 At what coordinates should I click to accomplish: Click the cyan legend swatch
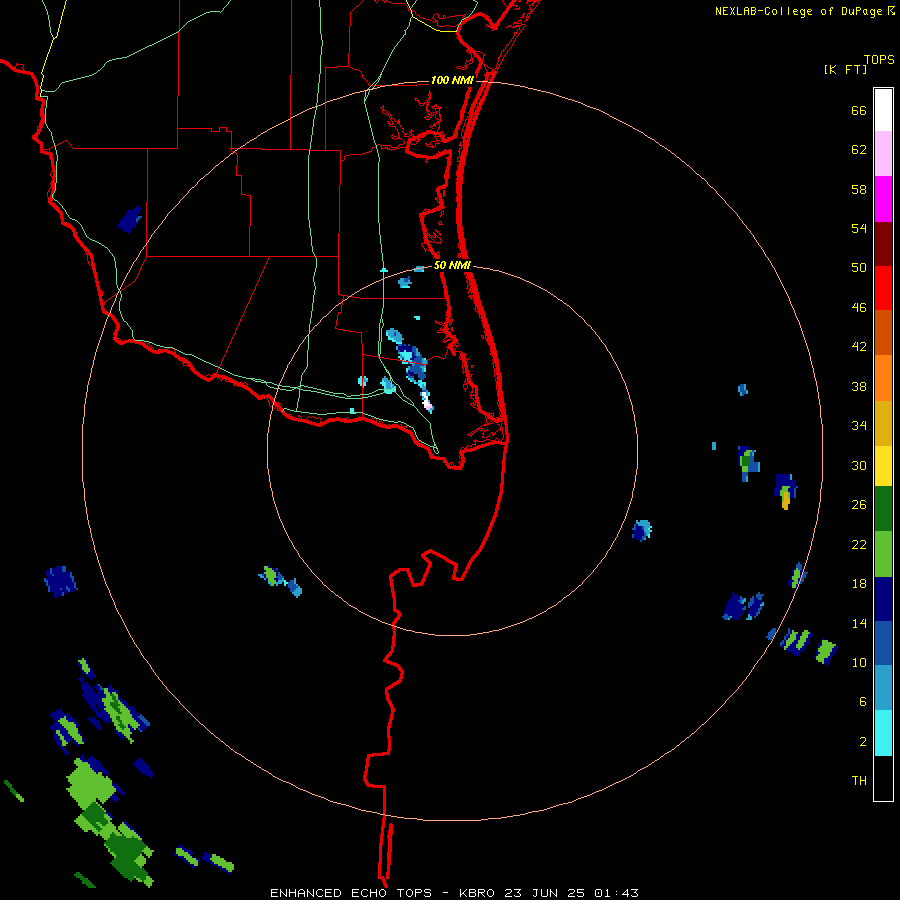coord(883,733)
